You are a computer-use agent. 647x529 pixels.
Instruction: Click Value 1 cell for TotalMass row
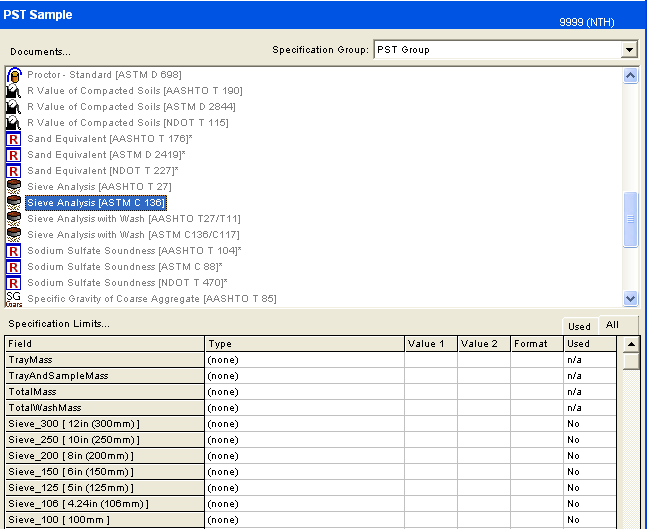coord(431,392)
